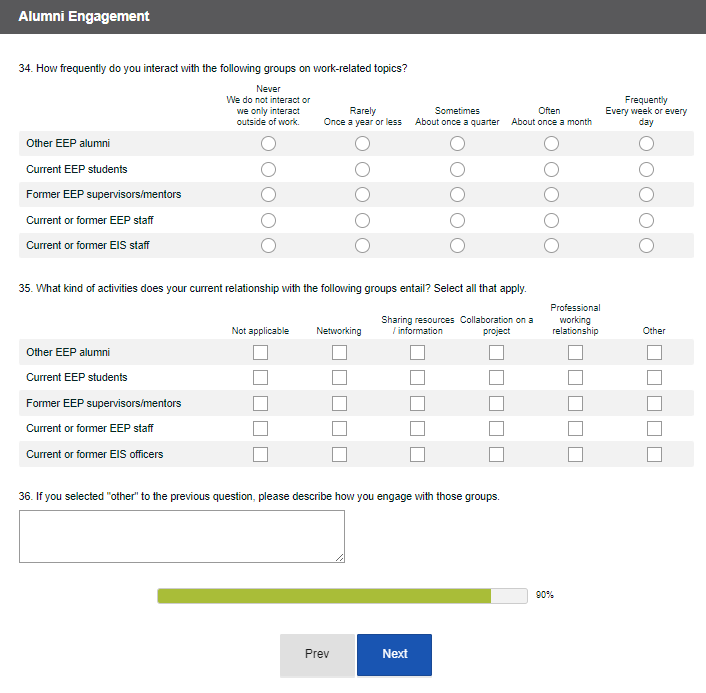
Task: Choose Frequently for Other EEP alumni interaction
Action: [646, 144]
